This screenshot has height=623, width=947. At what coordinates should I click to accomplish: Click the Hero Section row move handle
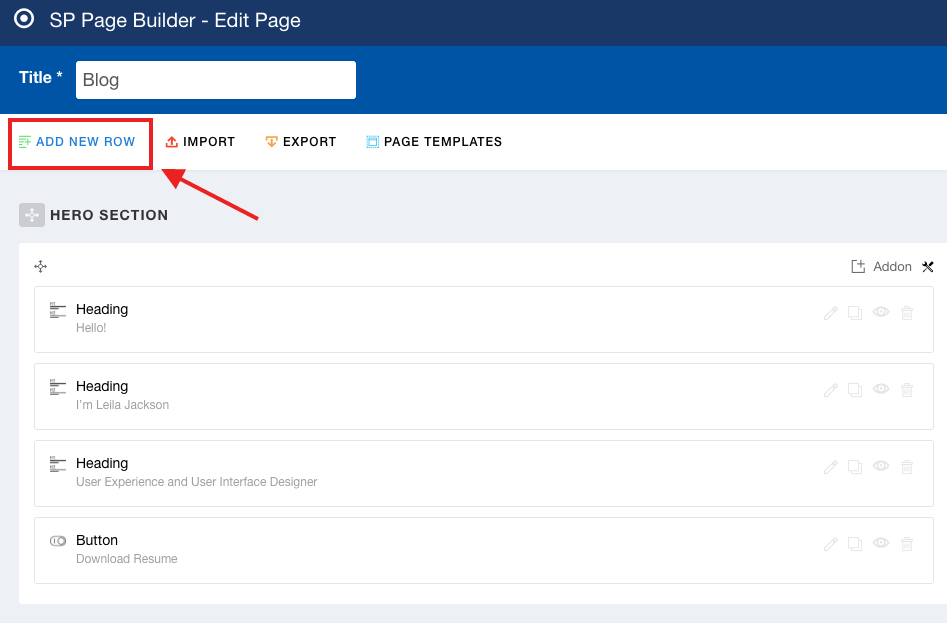tap(31, 215)
